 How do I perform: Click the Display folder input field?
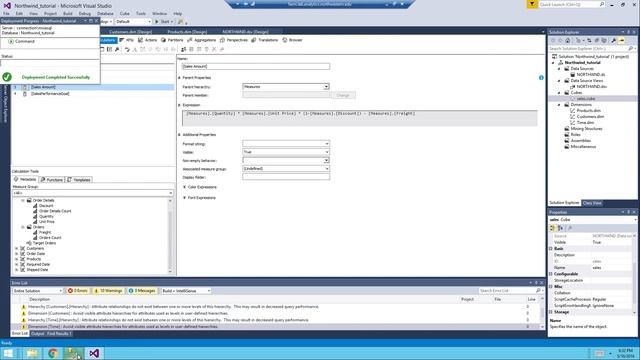(286, 177)
